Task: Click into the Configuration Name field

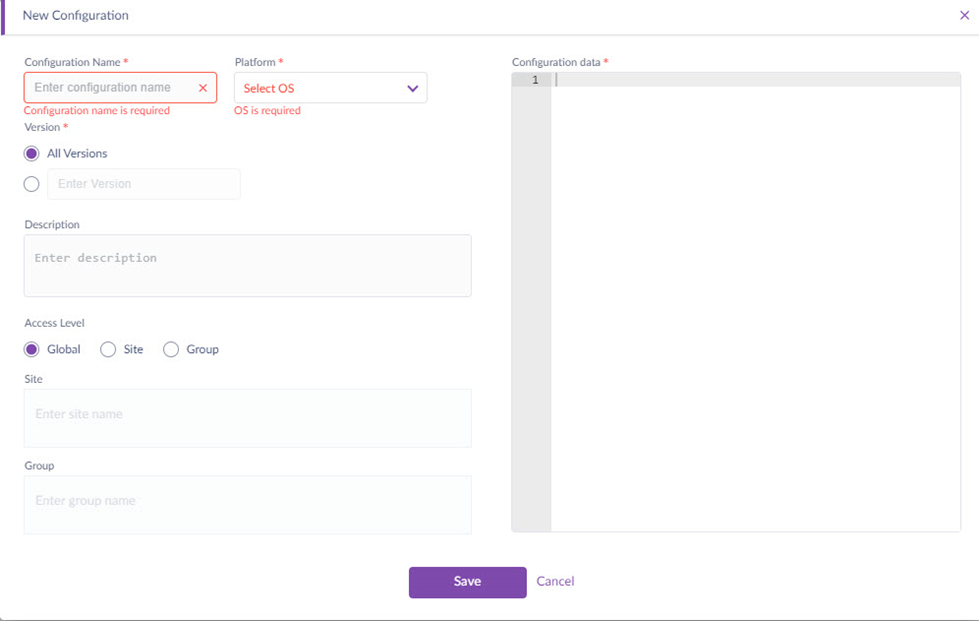Action: 110,88
